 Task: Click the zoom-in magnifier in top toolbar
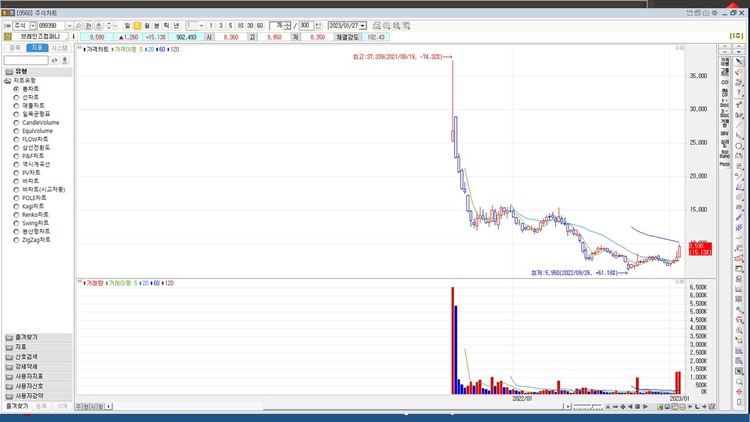[x=386, y=26]
